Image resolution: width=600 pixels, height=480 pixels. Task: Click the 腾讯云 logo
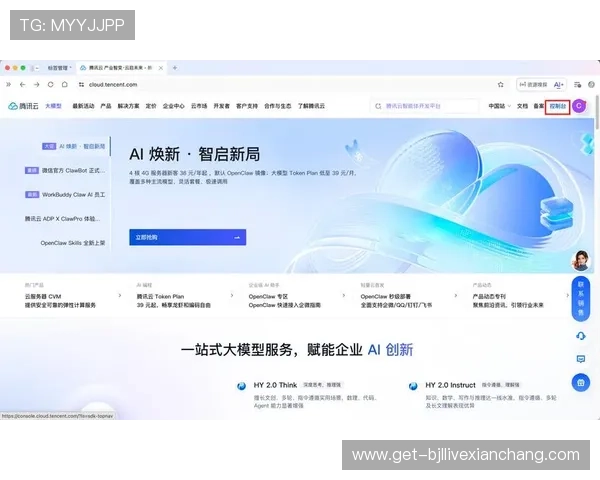23,106
